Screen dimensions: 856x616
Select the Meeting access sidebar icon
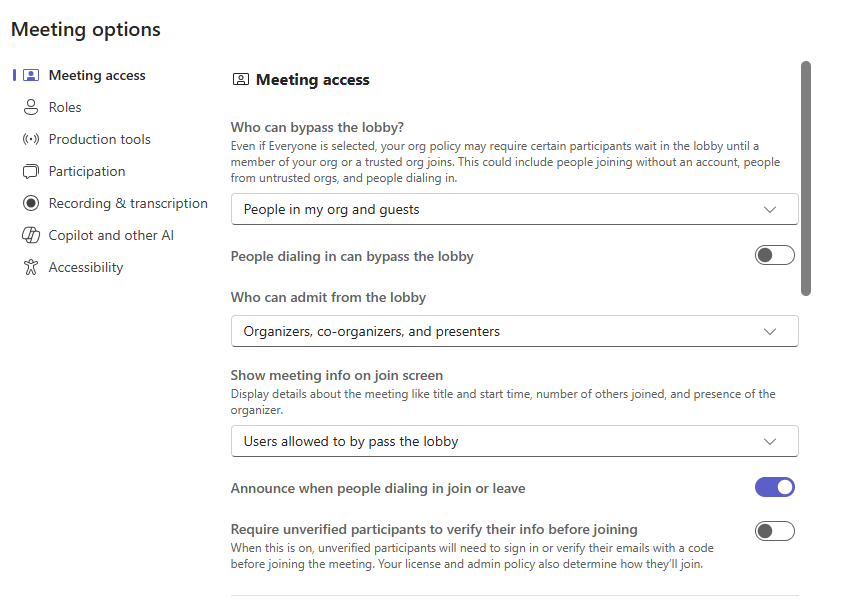coord(31,75)
